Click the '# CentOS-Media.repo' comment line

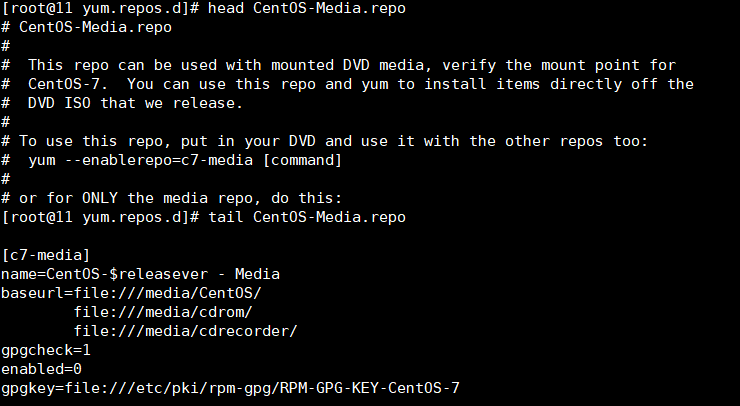[x=86, y=27]
